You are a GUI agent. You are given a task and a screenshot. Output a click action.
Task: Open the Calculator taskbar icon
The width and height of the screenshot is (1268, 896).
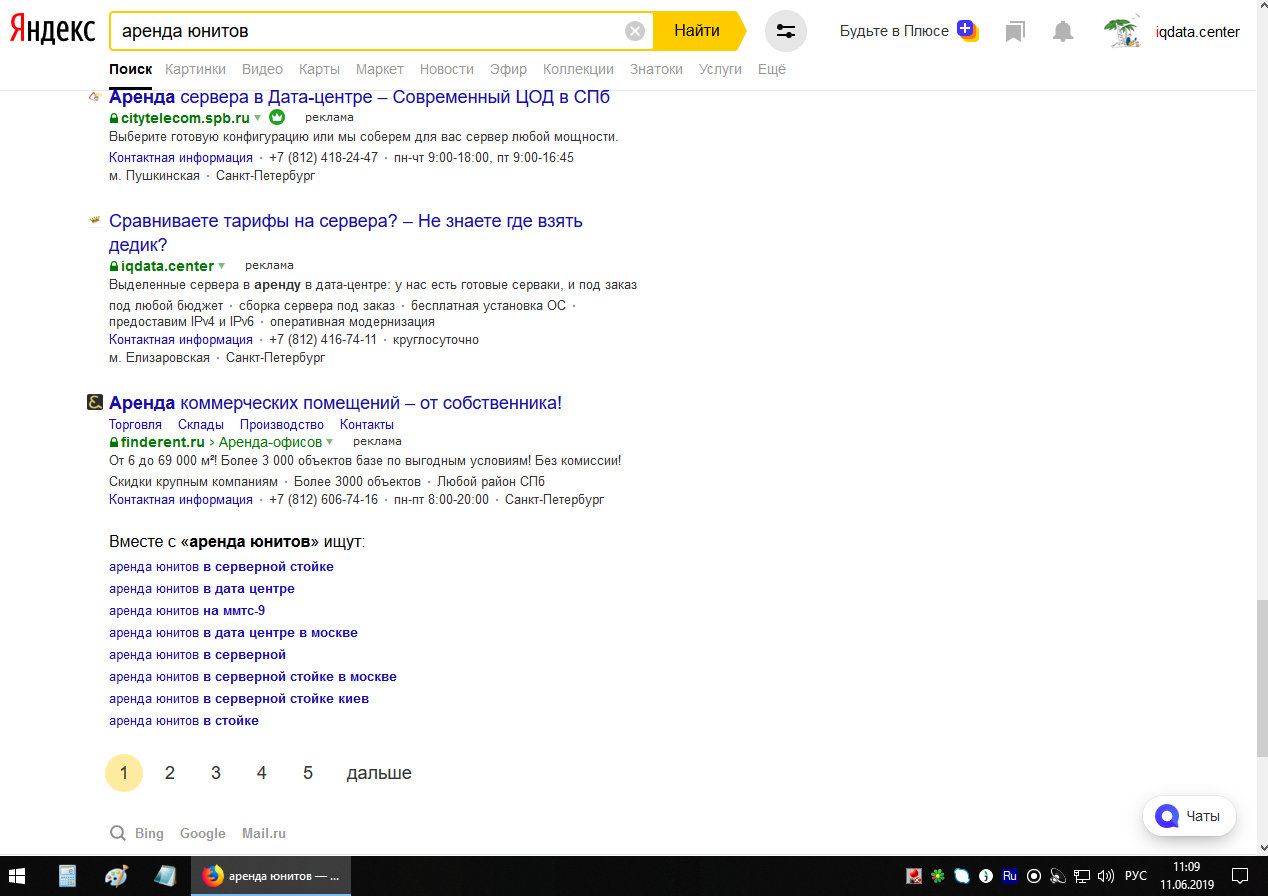point(67,876)
